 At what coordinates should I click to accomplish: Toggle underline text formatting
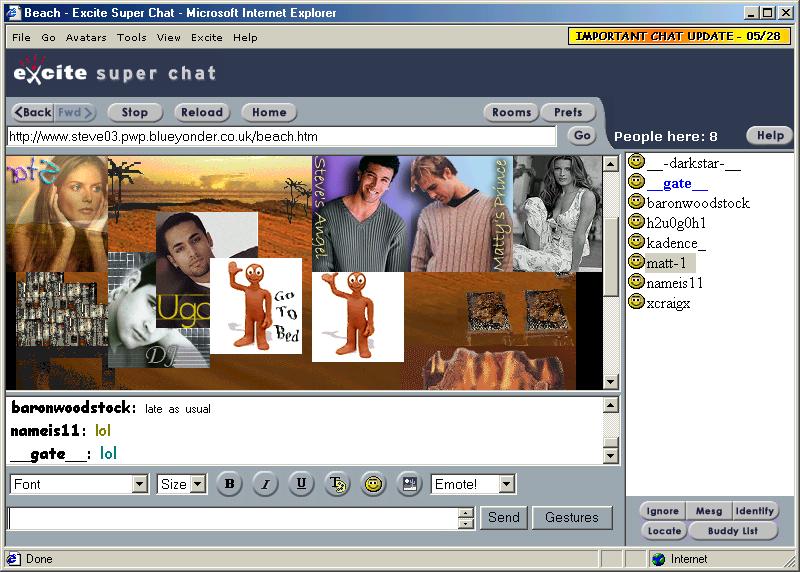pos(301,484)
